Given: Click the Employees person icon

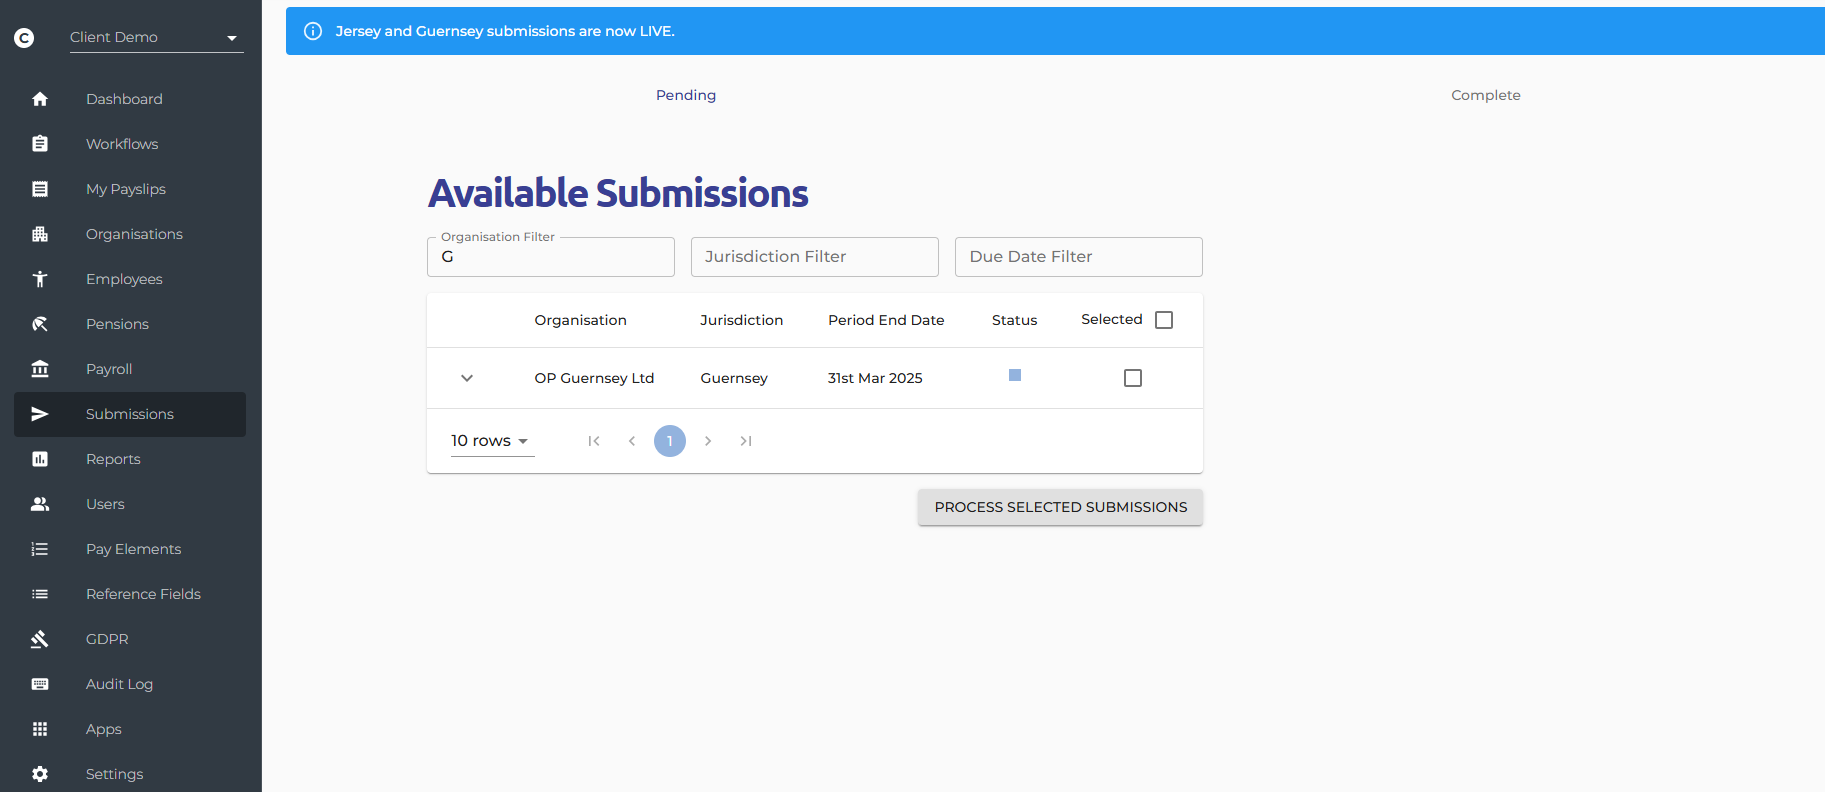Looking at the screenshot, I should (40, 279).
